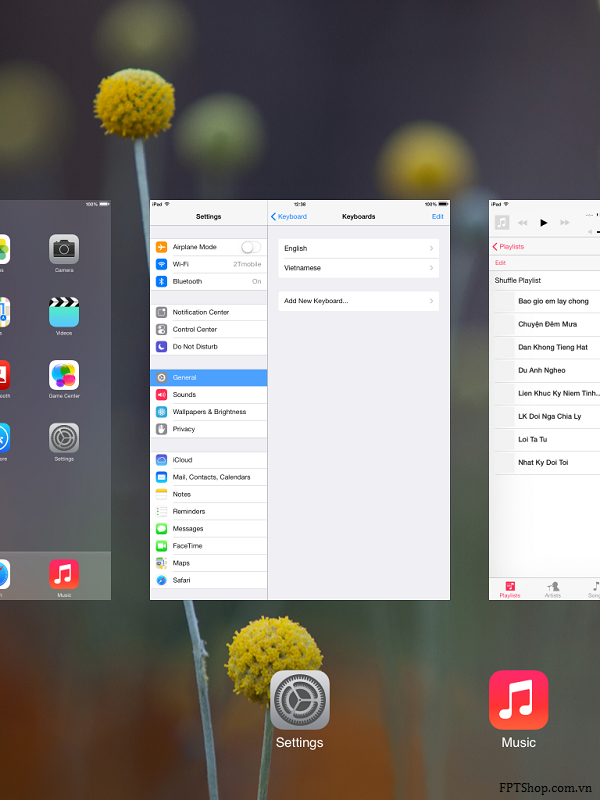Open the Wi-Fi 2Tmobile value

247,264
